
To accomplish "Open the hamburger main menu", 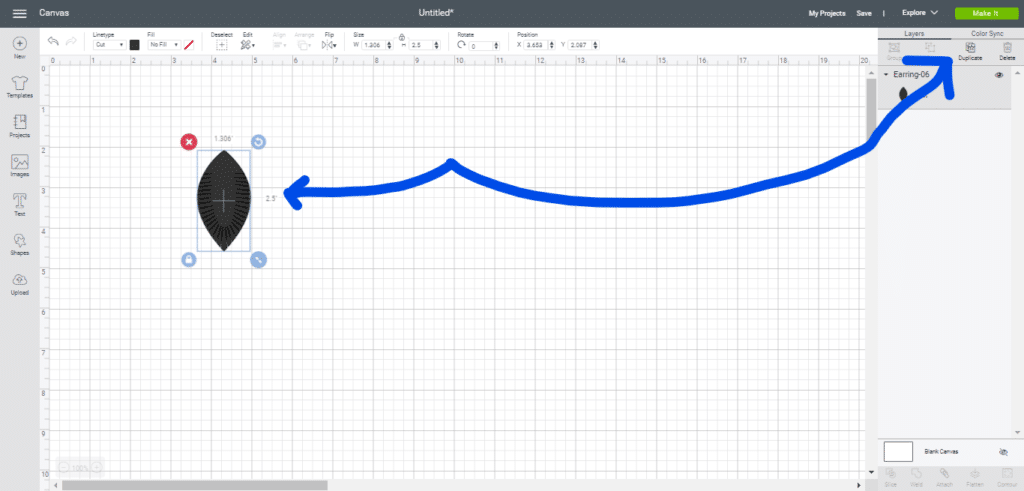I will pyautogui.click(x=19, y=13).
